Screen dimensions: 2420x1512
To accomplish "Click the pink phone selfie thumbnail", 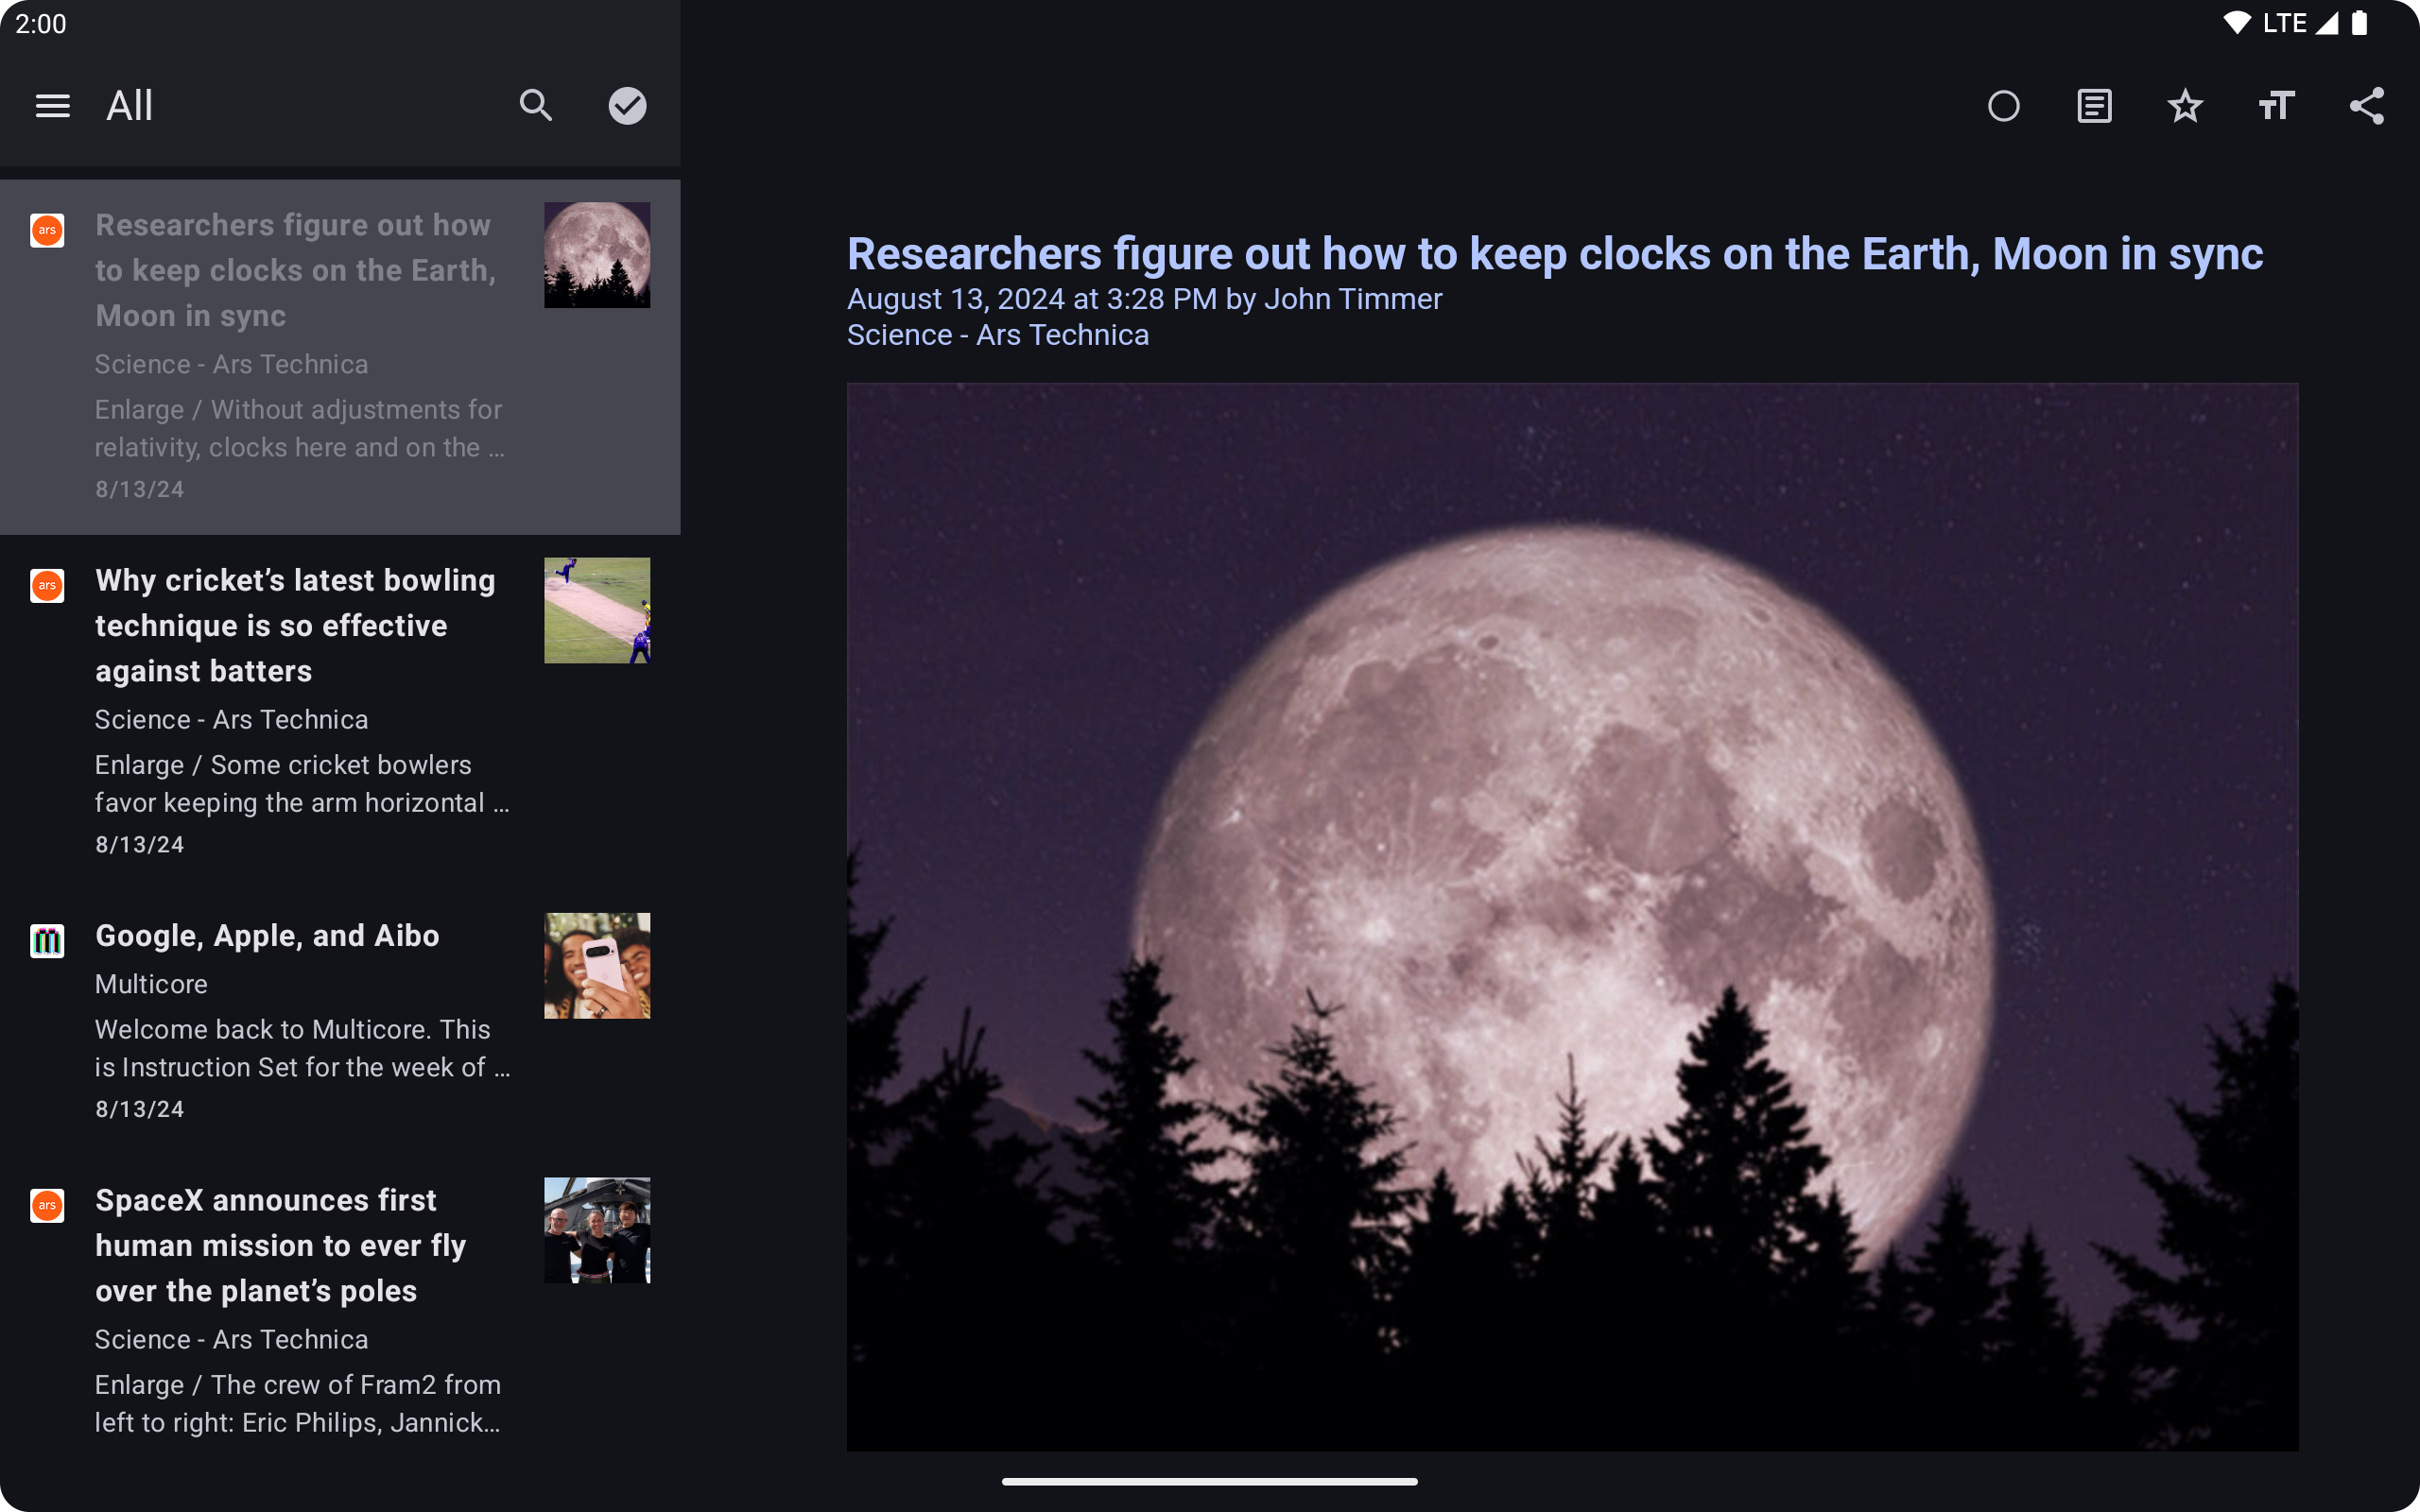I will 597,965.
